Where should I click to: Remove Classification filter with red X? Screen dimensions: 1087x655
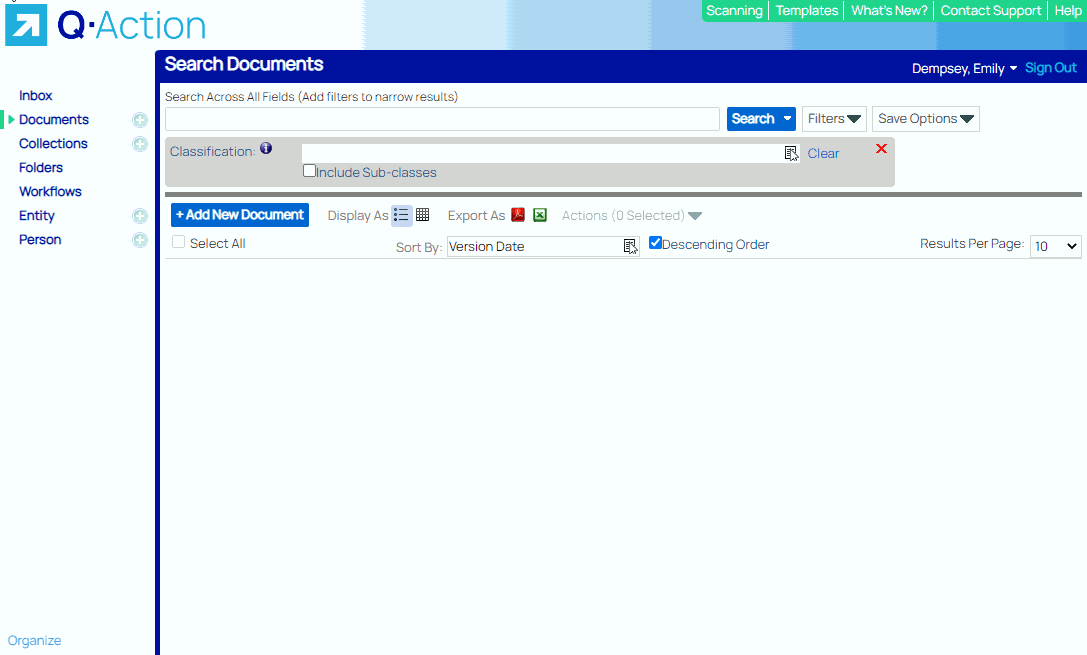[x=881, y=149]
